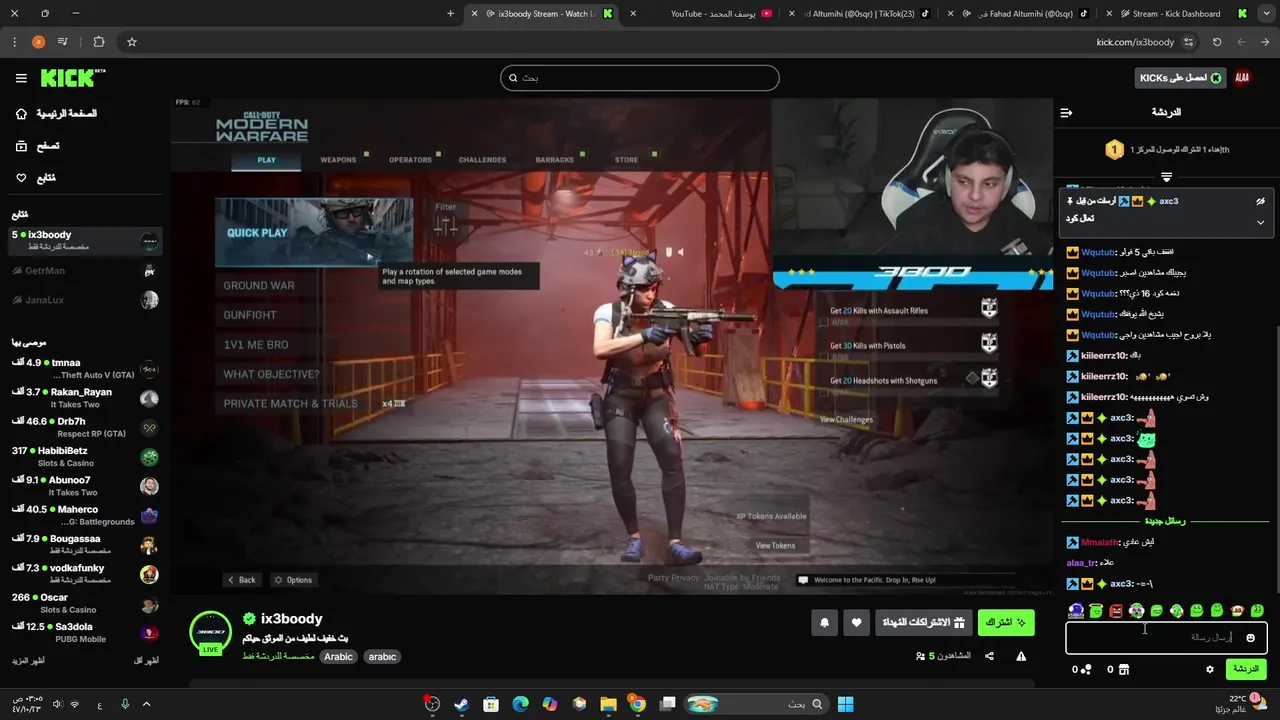Open the tmnaa recommended channel
The width and height of the screenshot is (1280, 720).
click(85, 369)
